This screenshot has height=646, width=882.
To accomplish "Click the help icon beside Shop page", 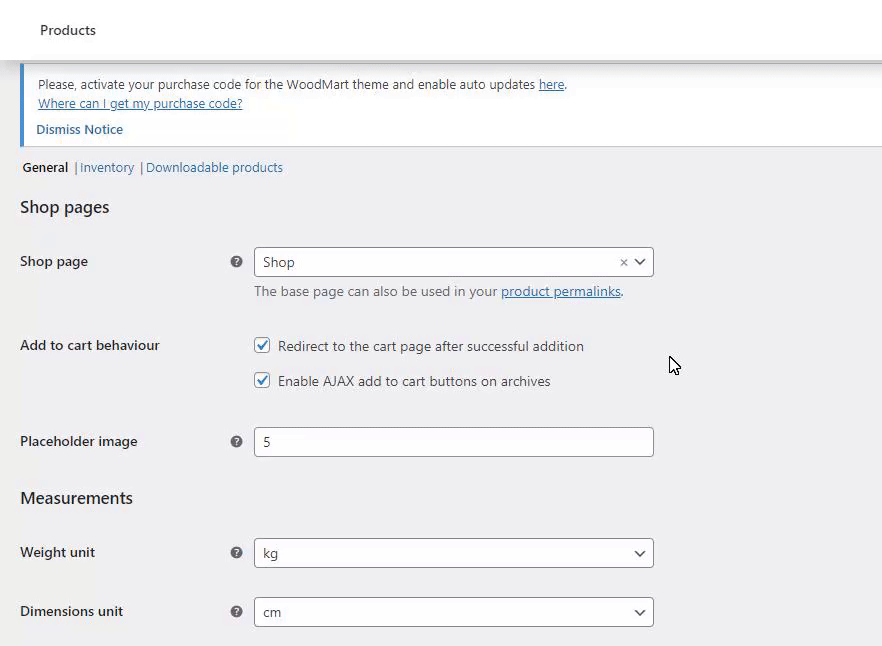I will 236,262.
